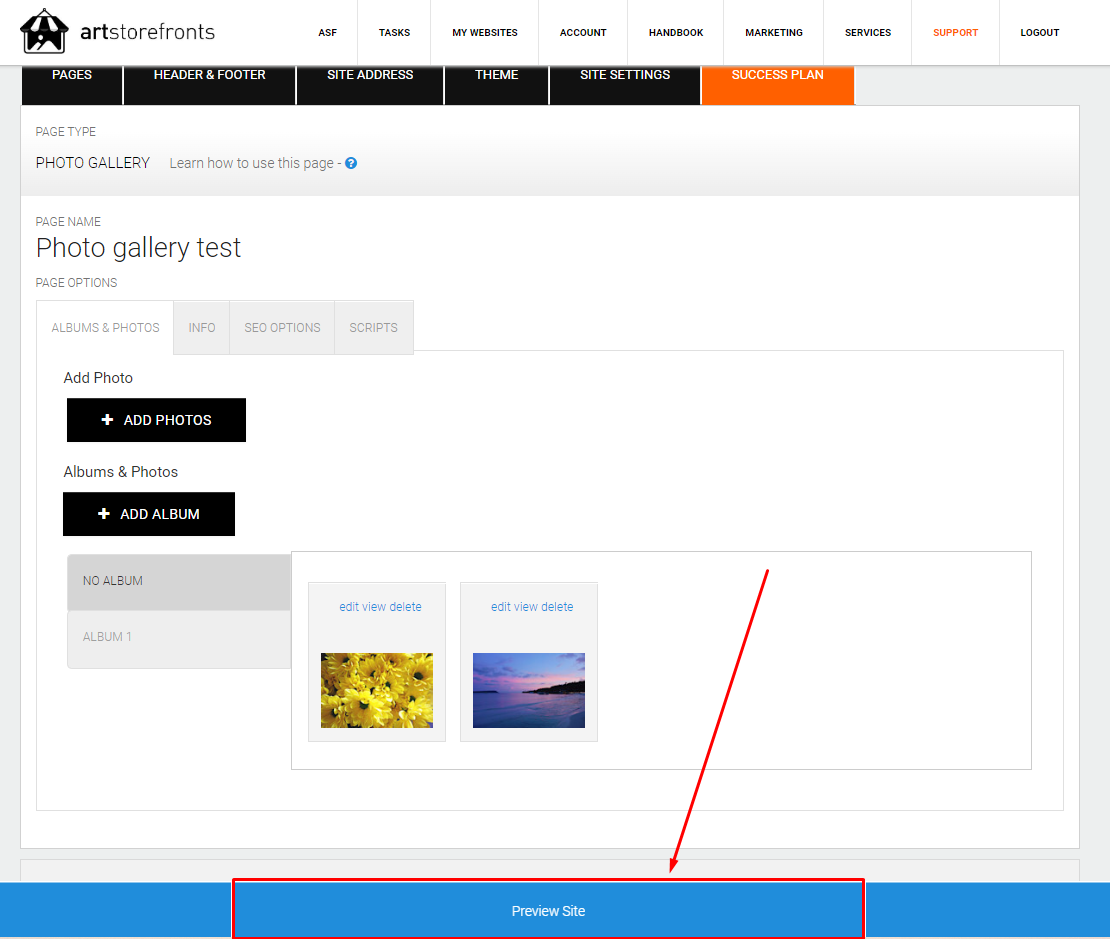Click the yellow flowers photo thumbnail
Viewport: 1110px width, 939px height.
[x=377, y=690]
